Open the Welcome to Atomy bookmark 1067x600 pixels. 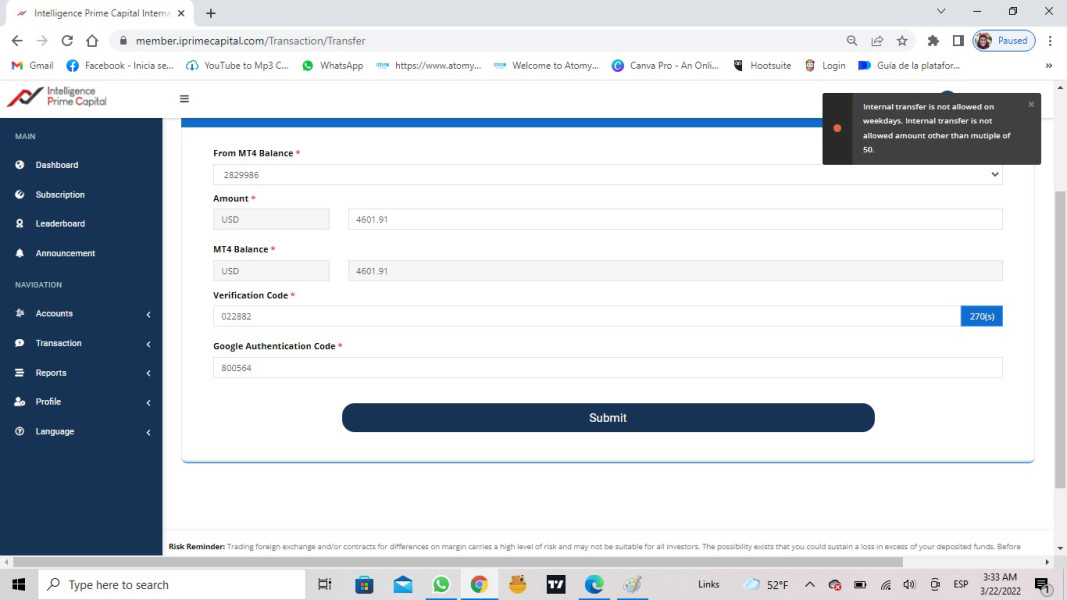pos(546,65)
